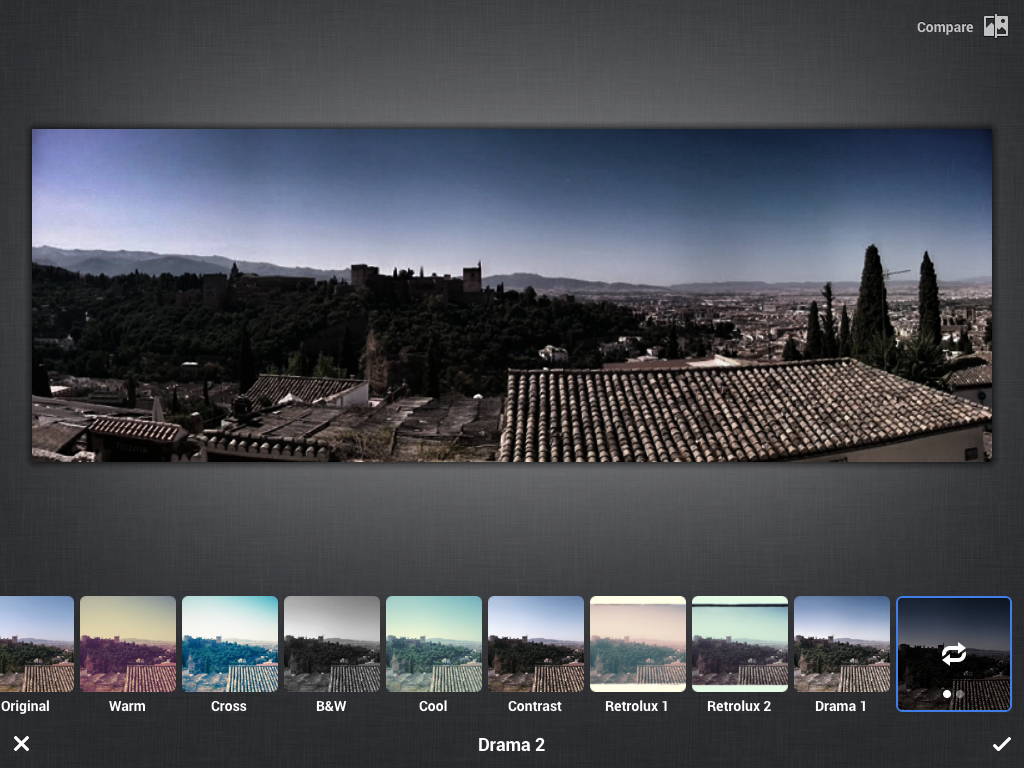Screen dimensions: 1024x768
Task: Pick the Cool filter thumbnail
Action: click(434, 644)
